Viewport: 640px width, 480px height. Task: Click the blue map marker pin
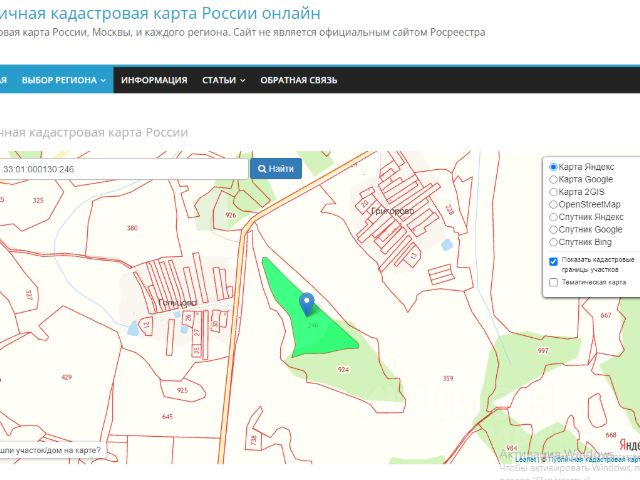[x=307, y=304]
